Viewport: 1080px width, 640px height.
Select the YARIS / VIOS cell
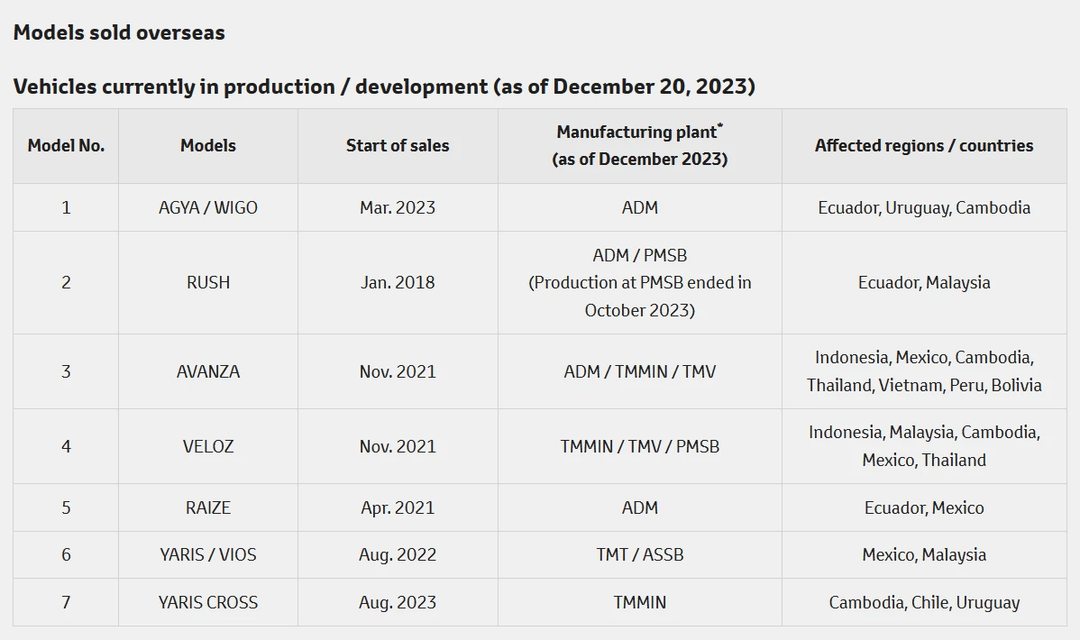pos(208,555)
